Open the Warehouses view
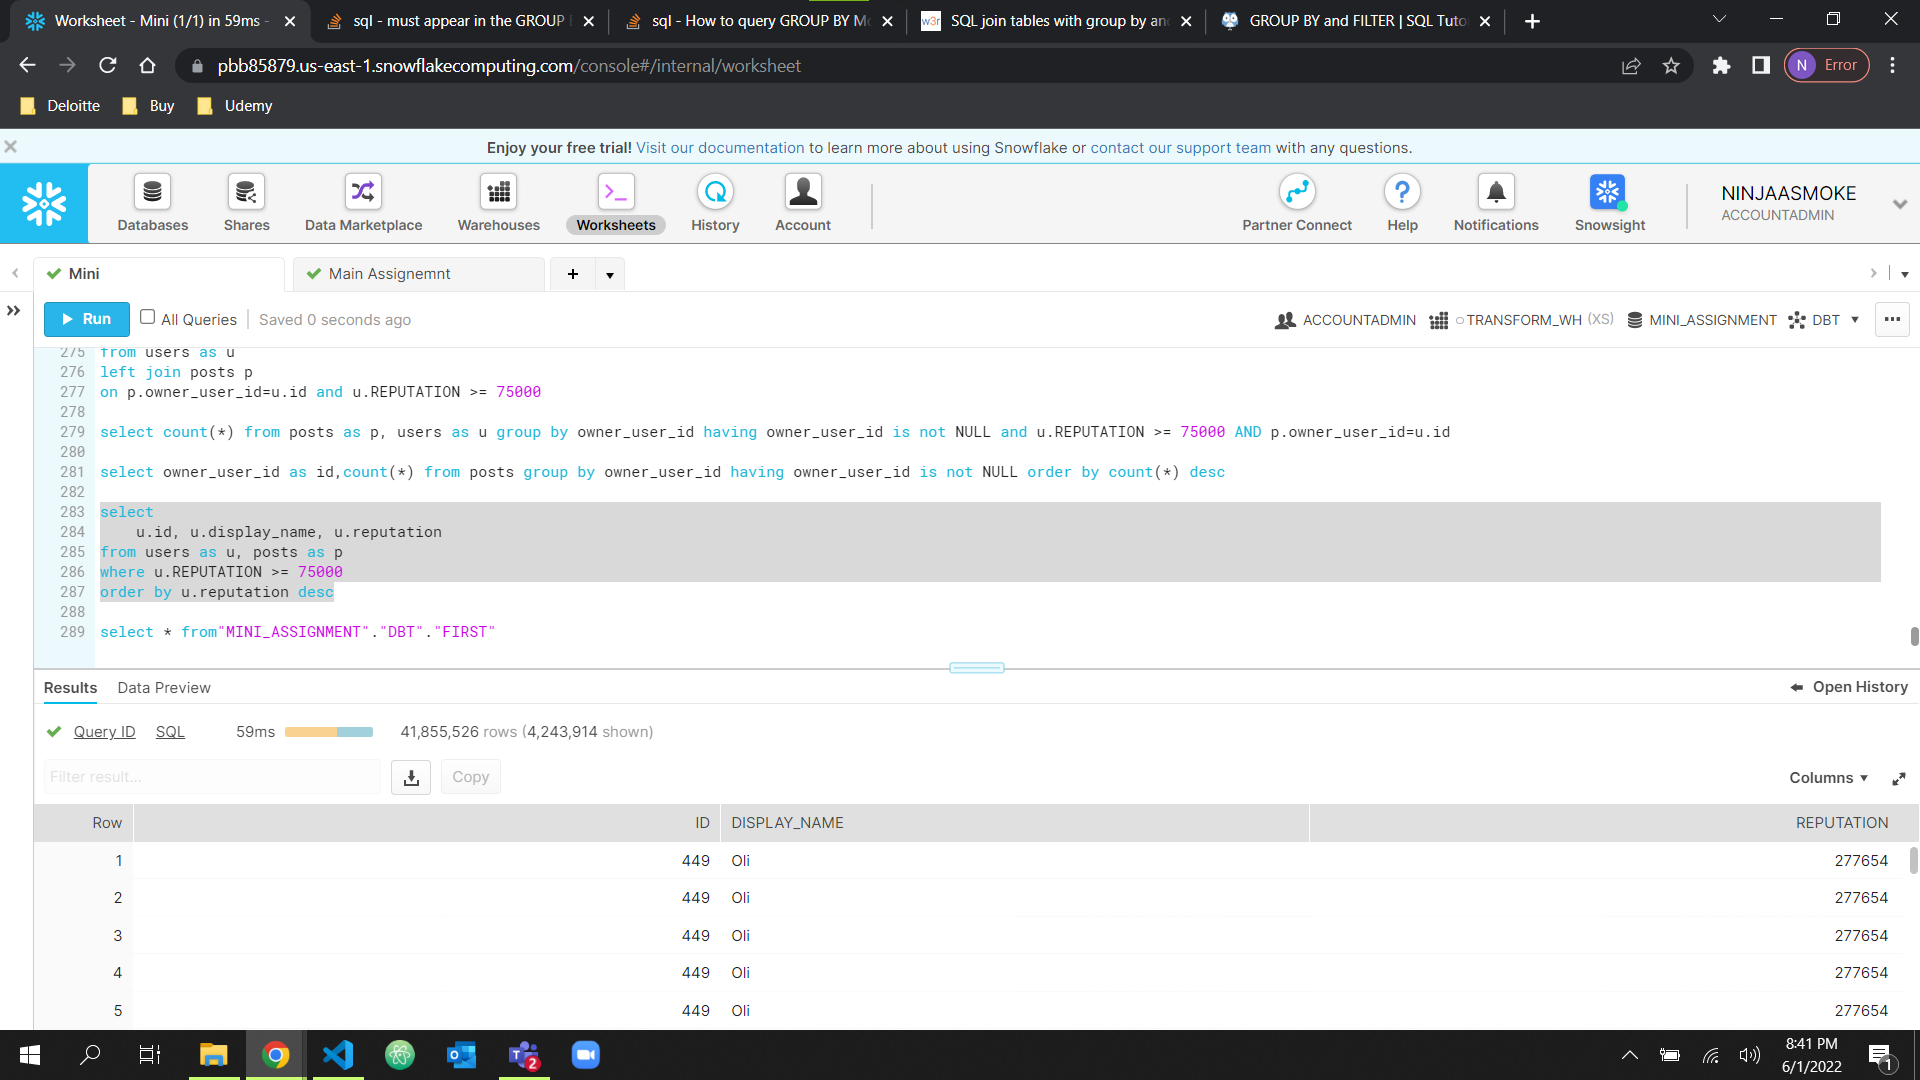This screenshot has height=1080, width=1920. tap(498, 202)
